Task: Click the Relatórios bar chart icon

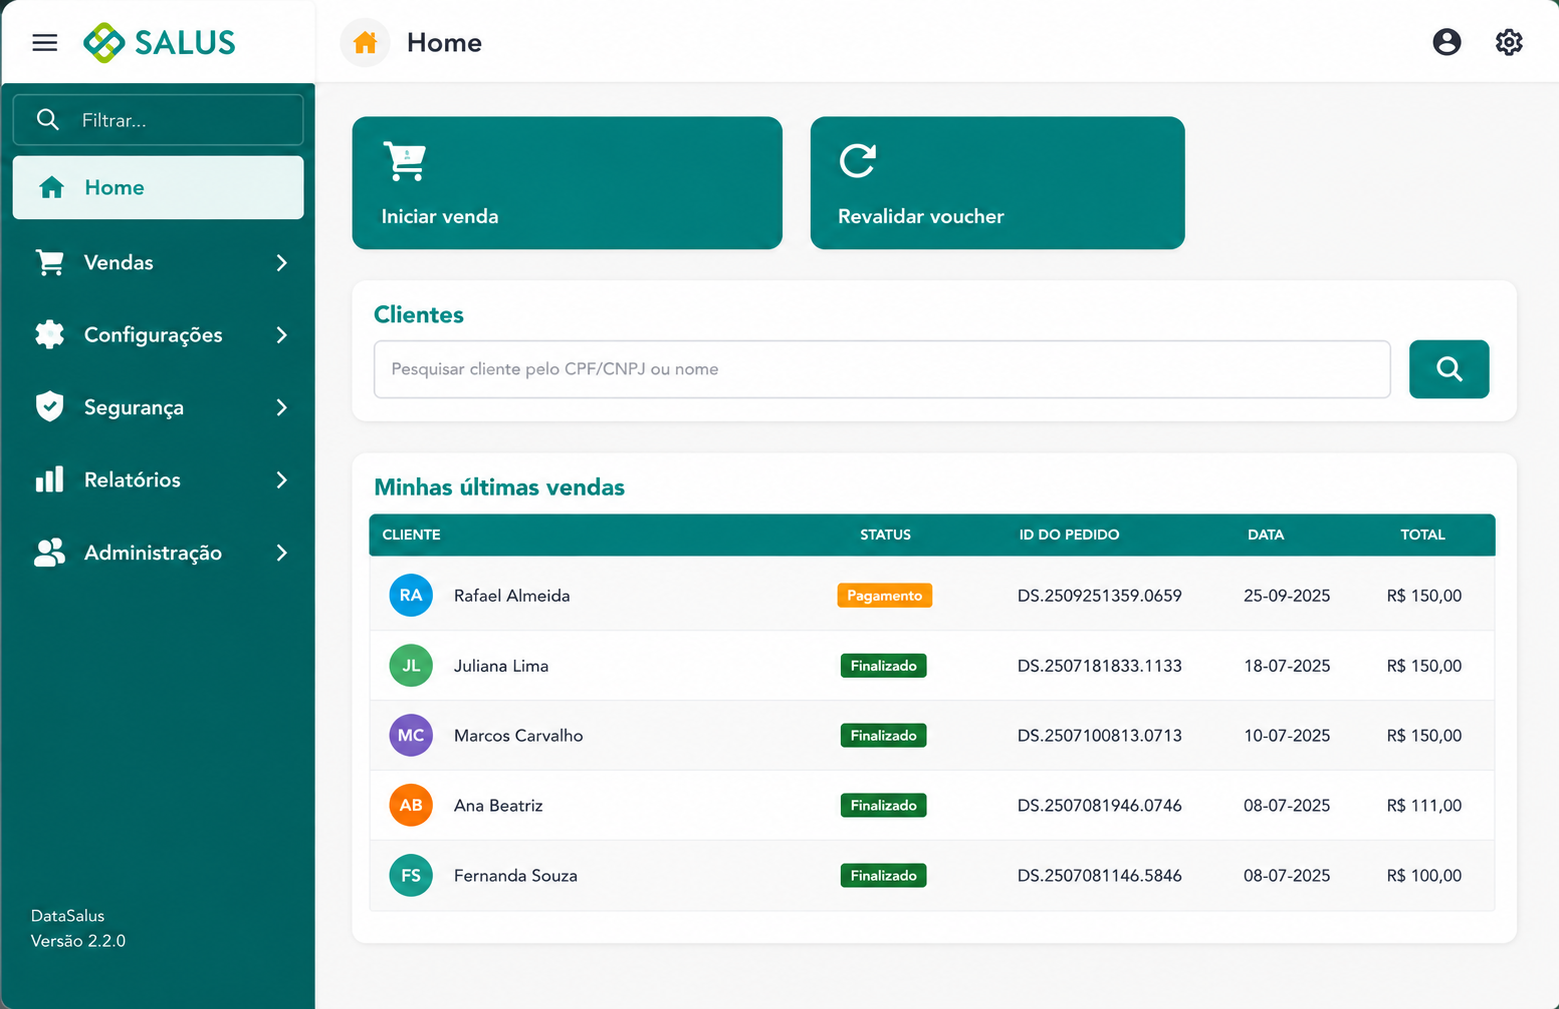Action: coord(49,479)
